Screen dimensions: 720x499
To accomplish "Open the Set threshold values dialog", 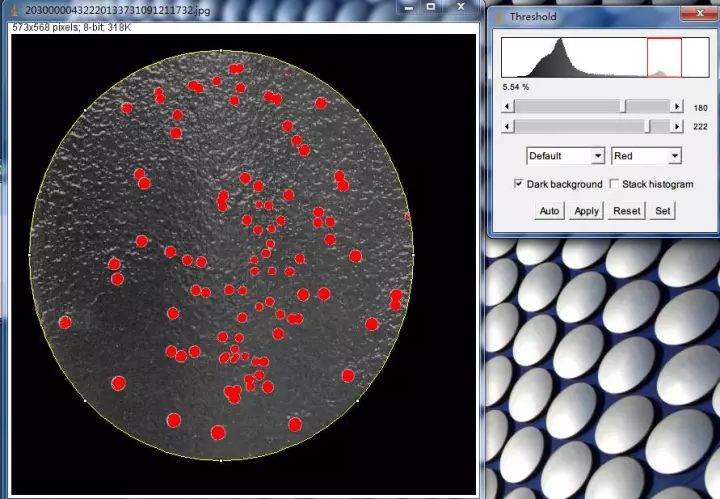I will (x=663, y=211).
